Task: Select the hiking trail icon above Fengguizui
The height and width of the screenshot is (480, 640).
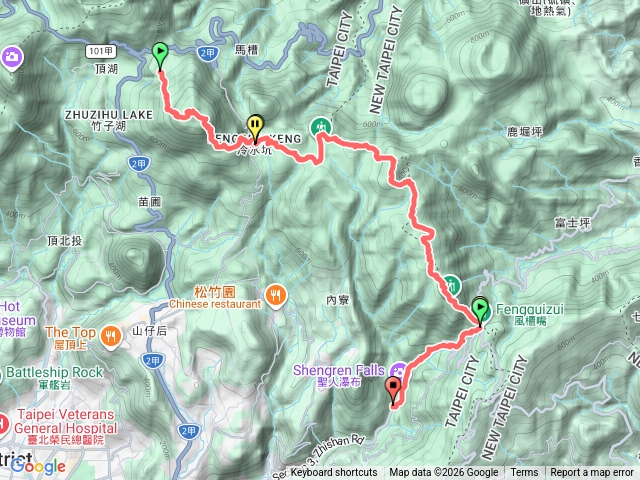Action: (451, 285)
